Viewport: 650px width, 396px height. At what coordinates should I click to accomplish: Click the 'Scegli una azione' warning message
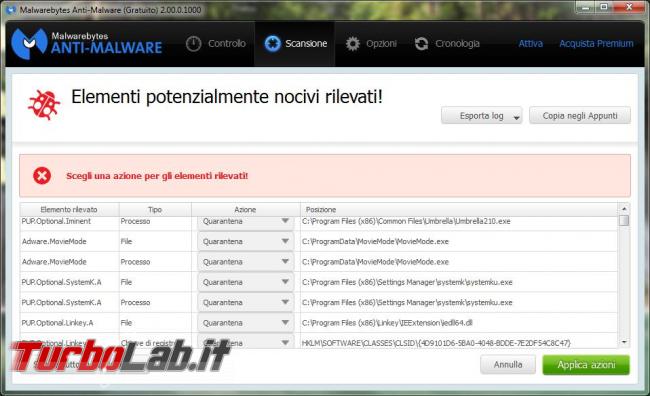point(157,176)
